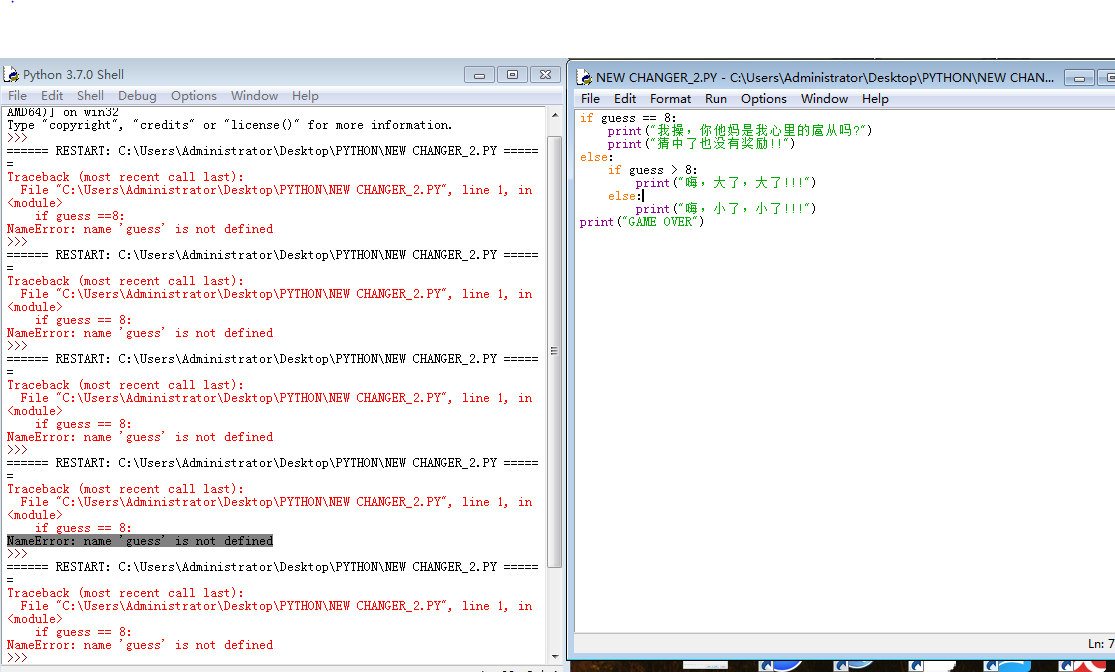Click the 'Type "copyright", "credits"' line in shell

(230, 125)
